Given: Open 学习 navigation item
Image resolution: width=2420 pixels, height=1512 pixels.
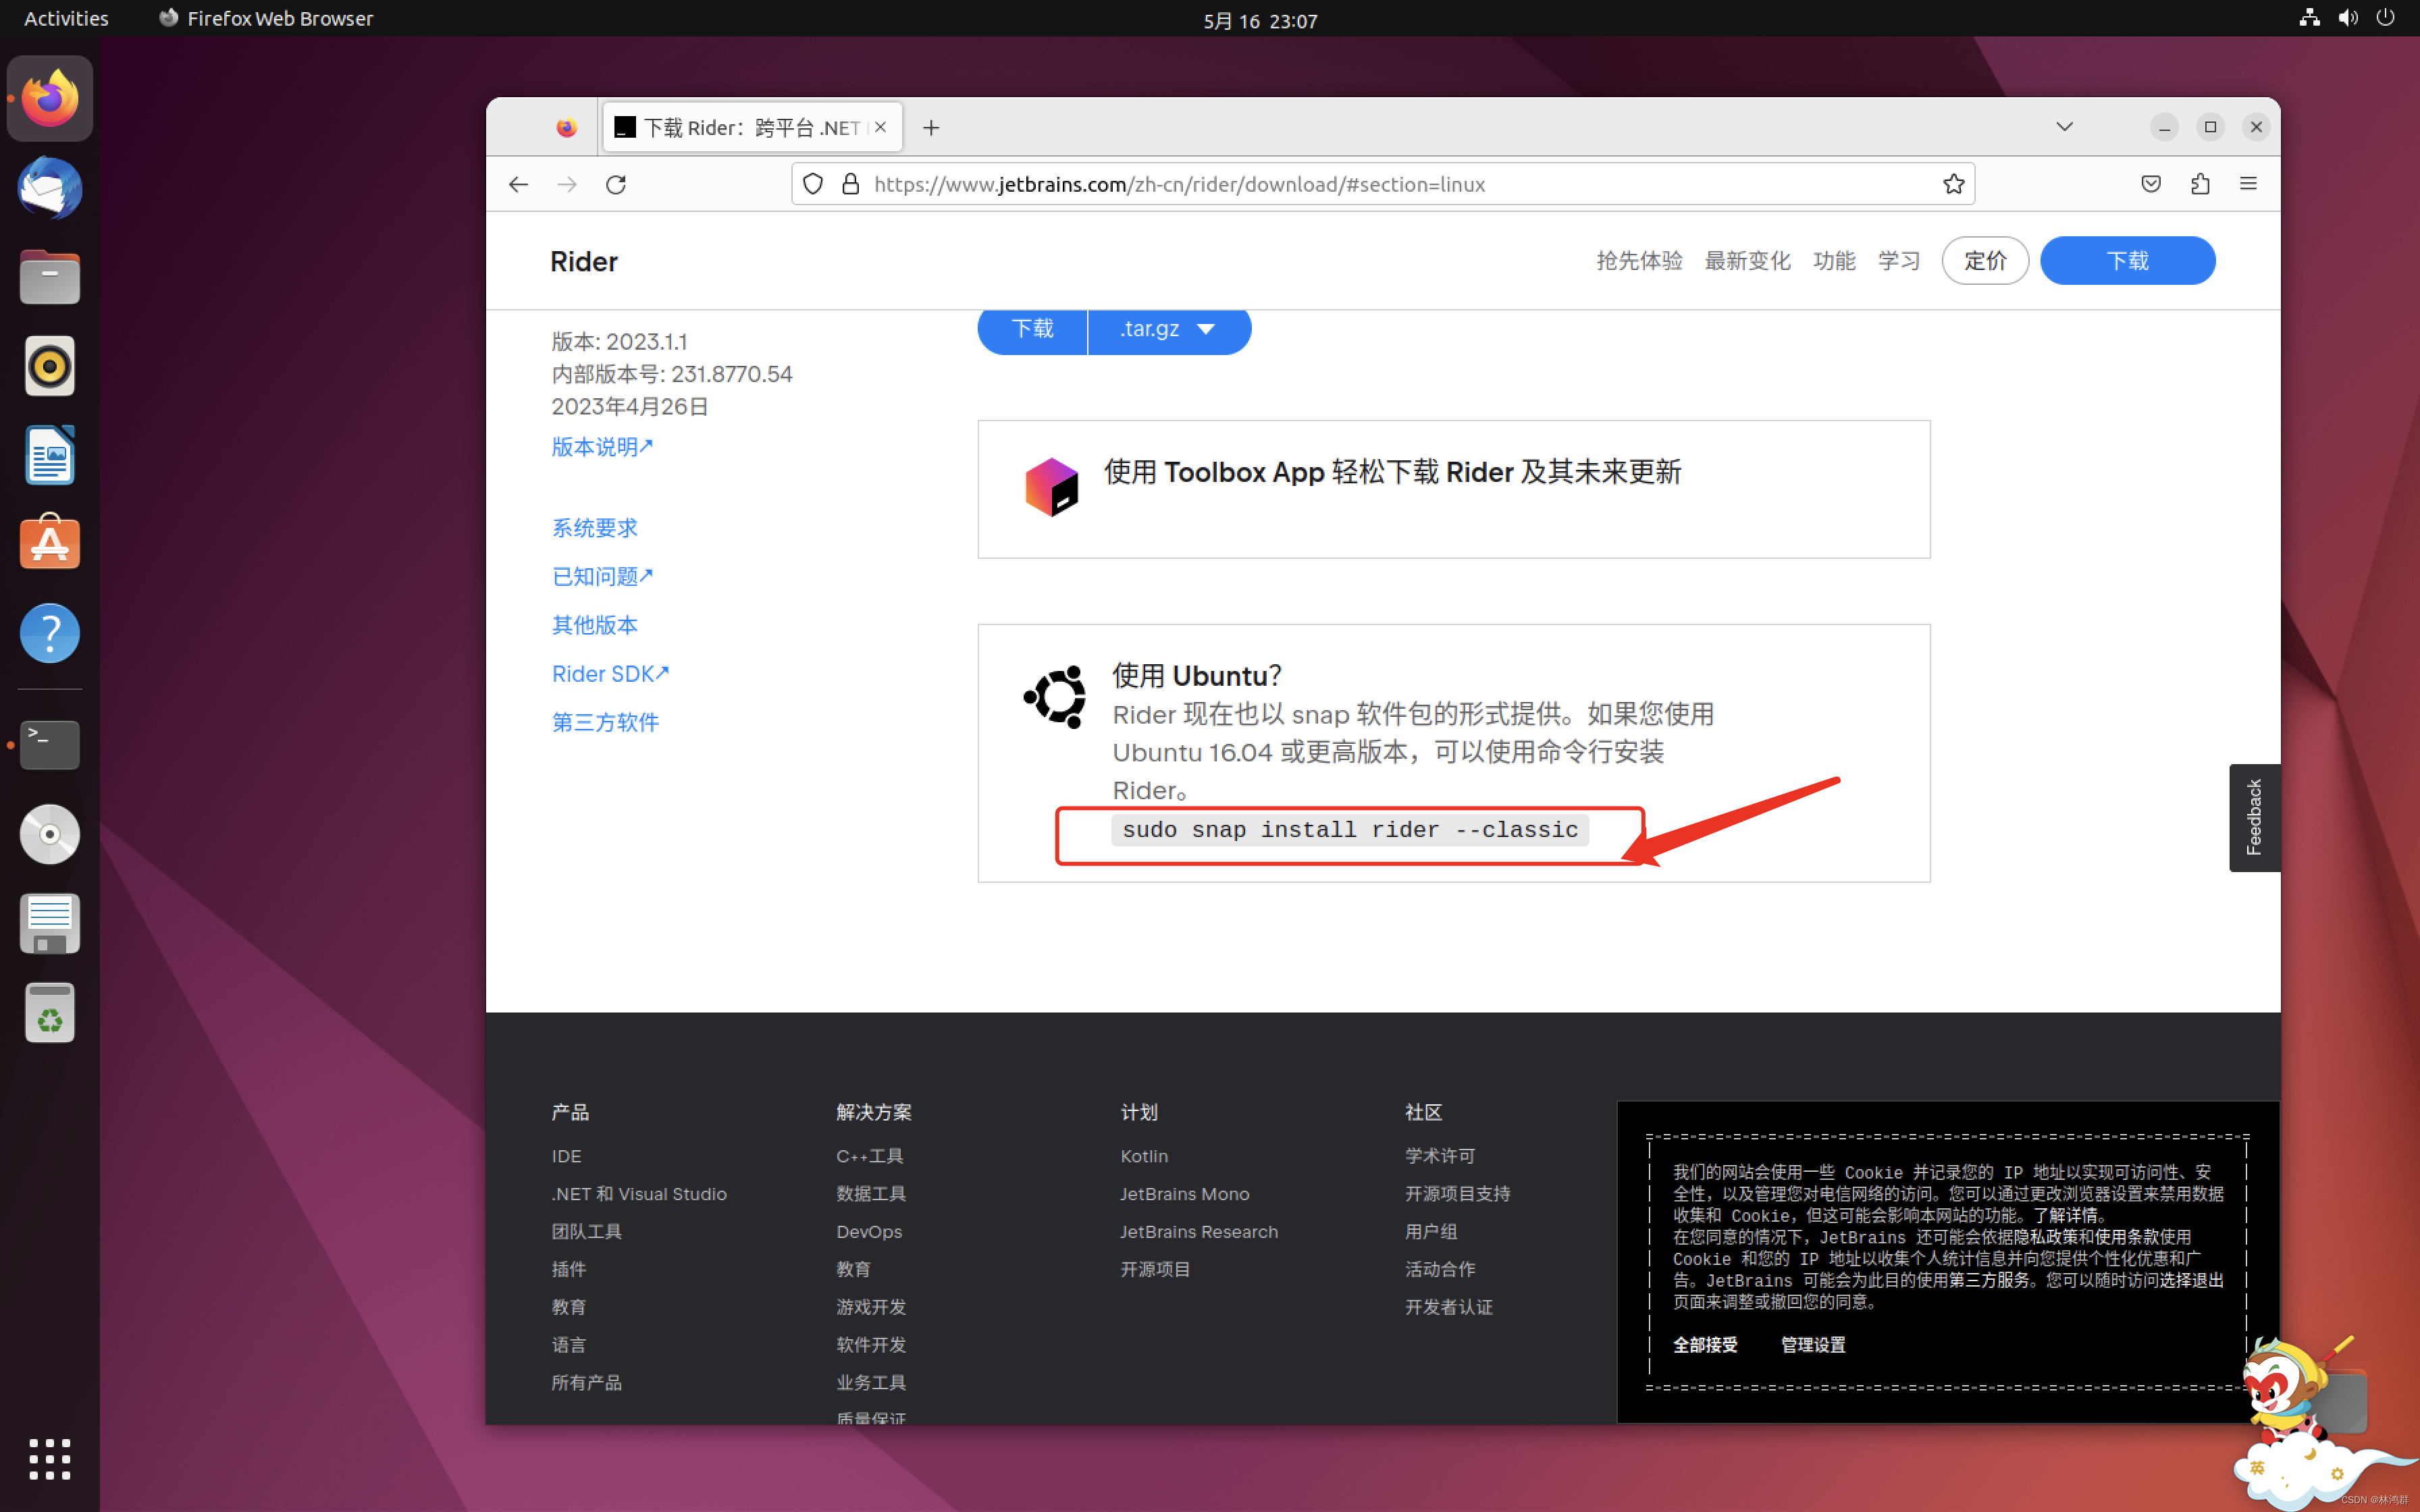Looking at the screenshot, I should point(1899,261).
